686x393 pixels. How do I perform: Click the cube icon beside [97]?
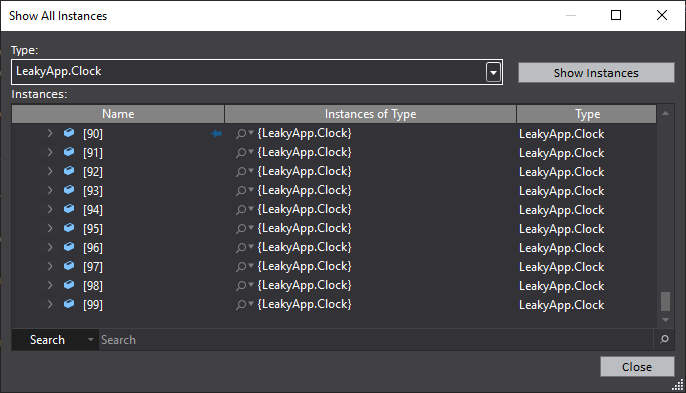coord(69,266)
